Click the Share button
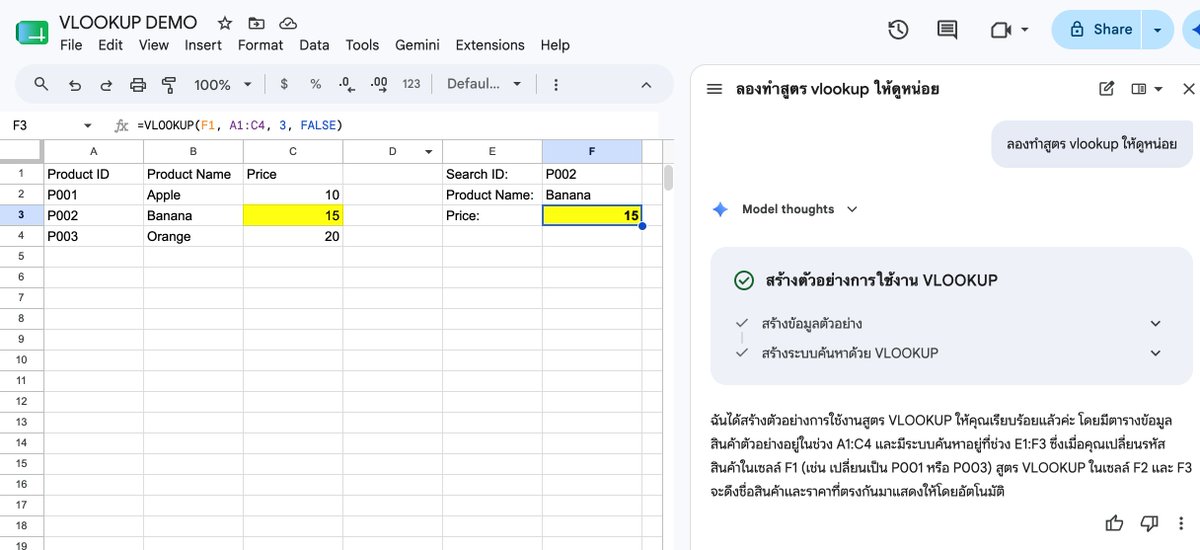This screenshot has height=550, width=1200. [x=1100, y=30]
